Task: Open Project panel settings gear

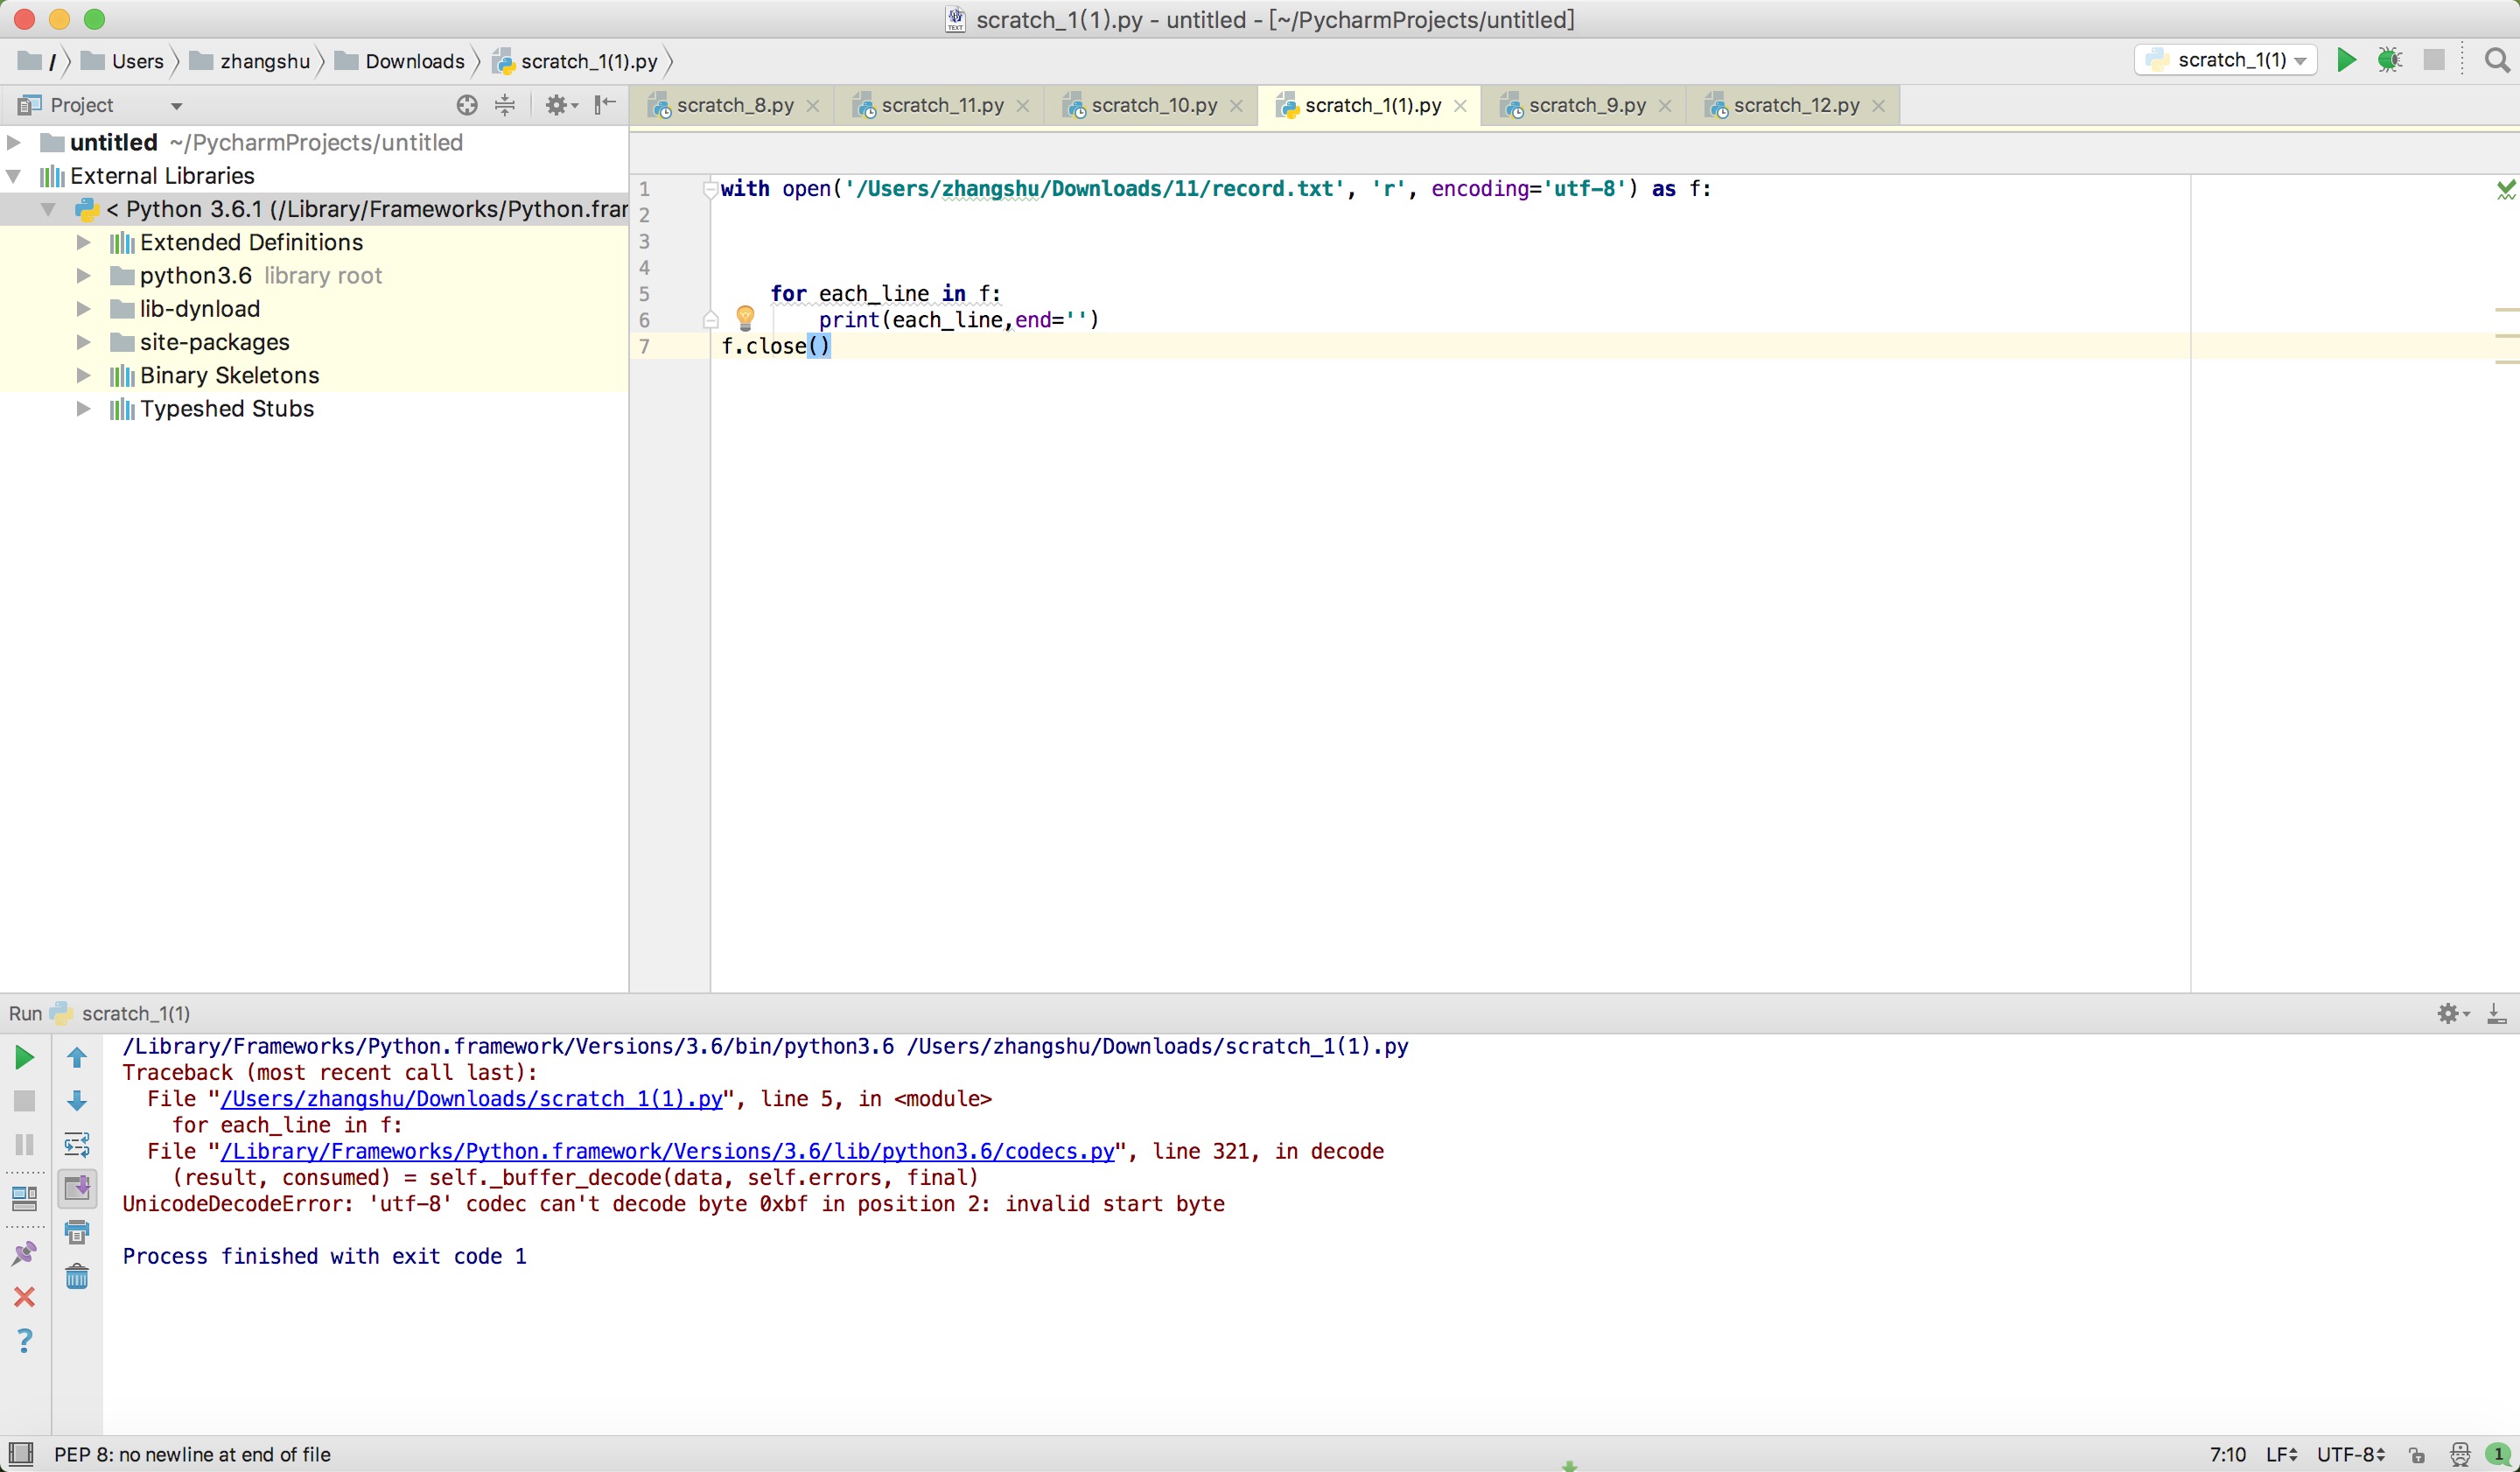Action: (561, 105)
